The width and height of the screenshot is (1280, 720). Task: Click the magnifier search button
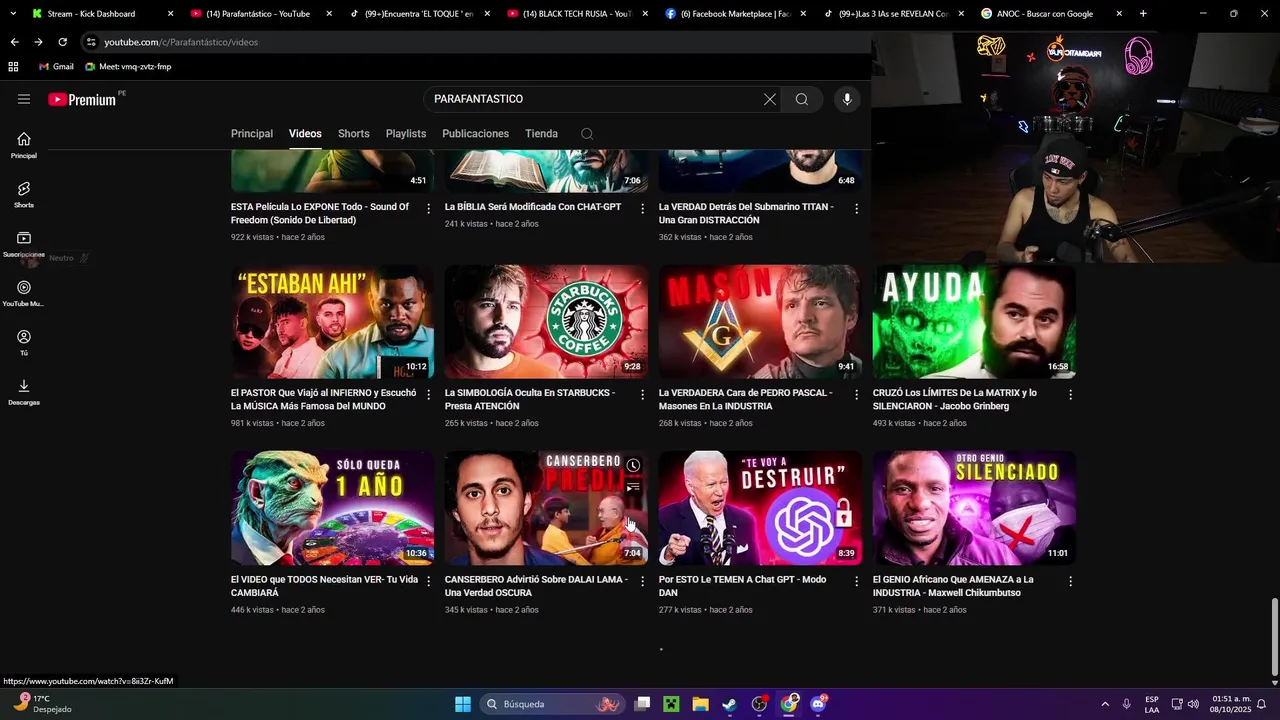pyautogui.click(x=802, y=99)
